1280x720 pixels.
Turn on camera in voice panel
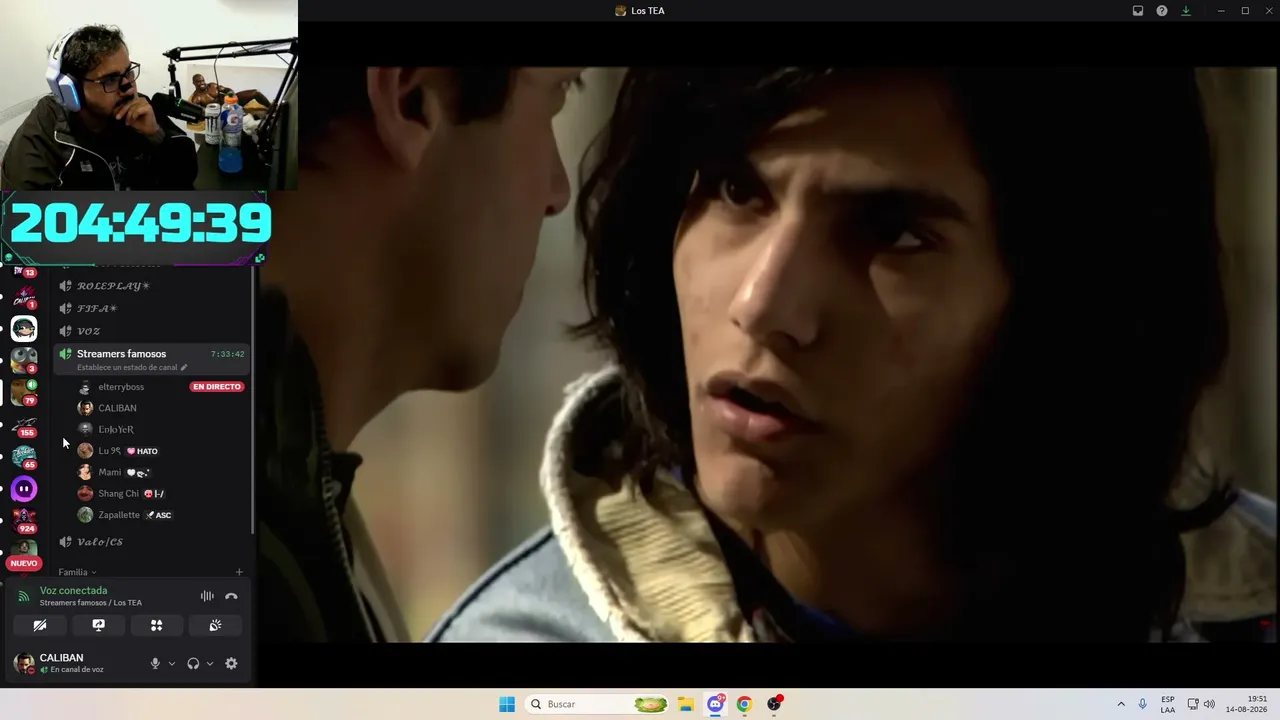40,625
